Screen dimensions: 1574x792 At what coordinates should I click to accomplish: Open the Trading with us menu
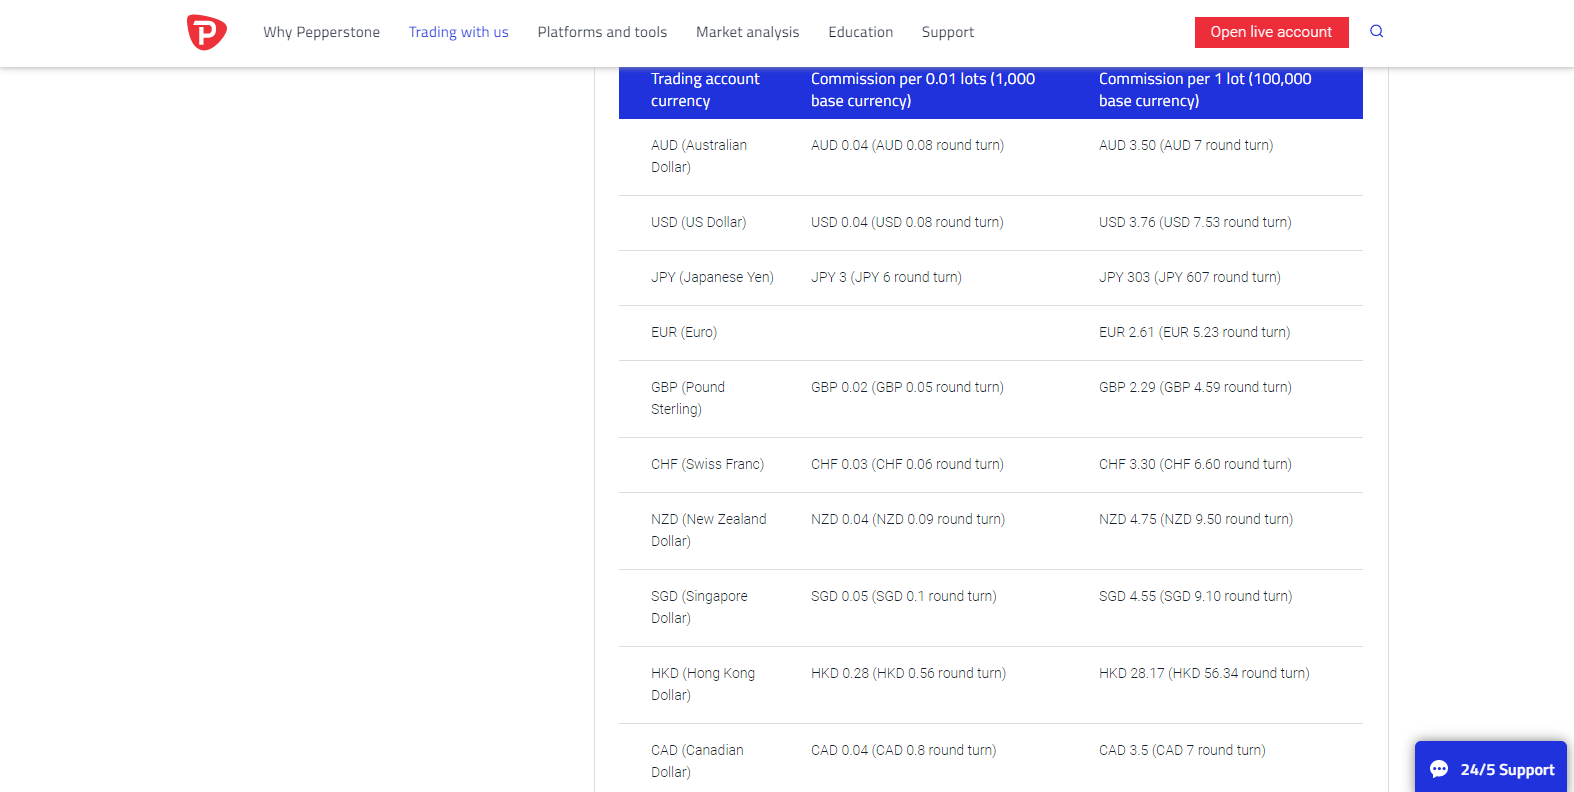click(x=458, y=32)
